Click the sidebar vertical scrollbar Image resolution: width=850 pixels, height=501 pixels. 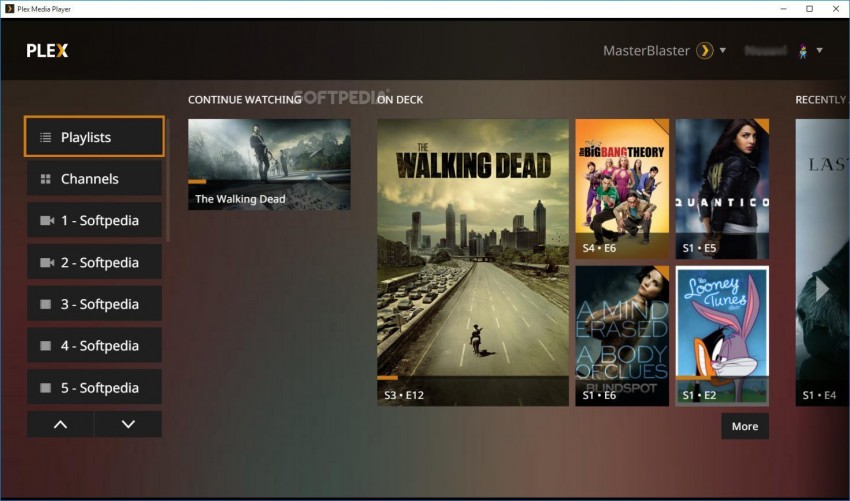(x=168, y=181)
